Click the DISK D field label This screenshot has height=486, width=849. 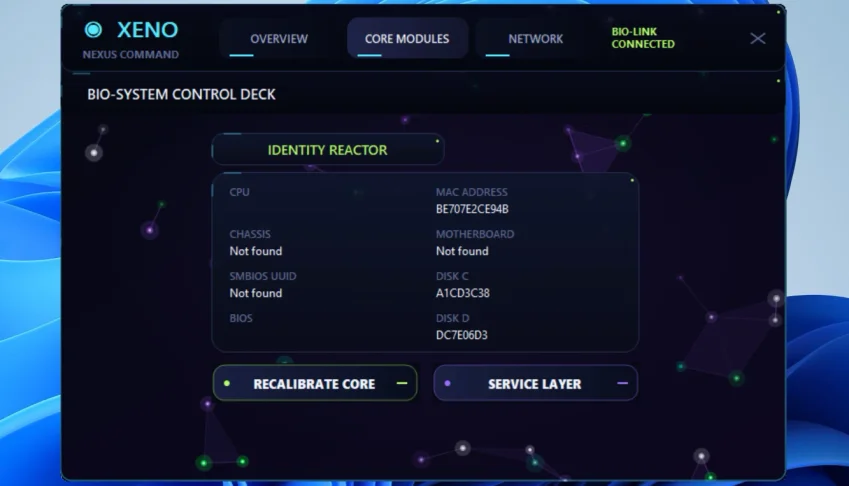tap(453, 318)
